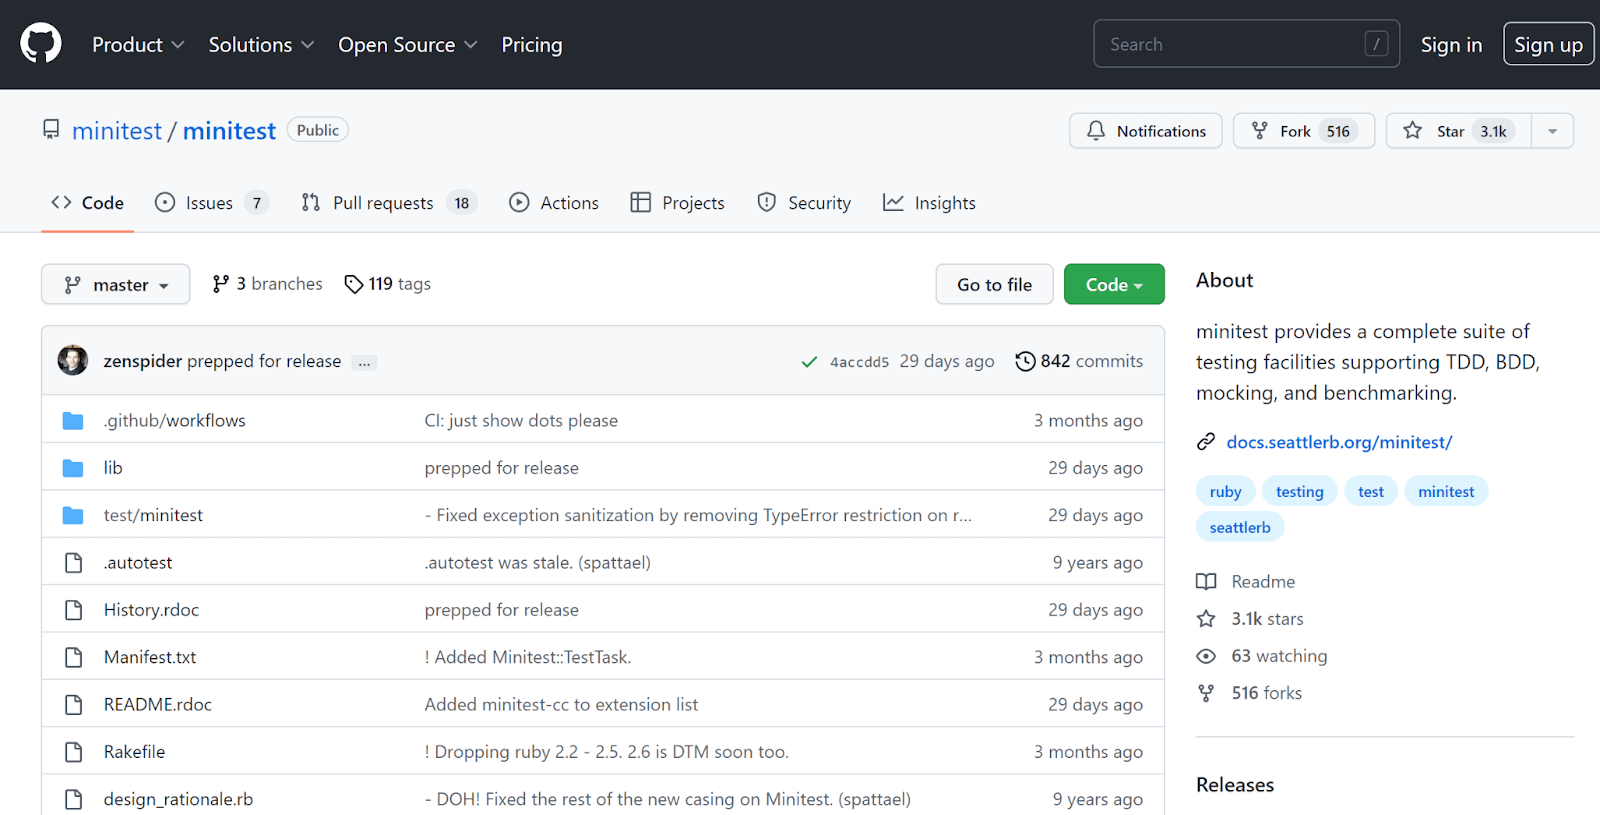1600x815 pixels.
Task: Open the master branch dropdown
Action: 115,285
